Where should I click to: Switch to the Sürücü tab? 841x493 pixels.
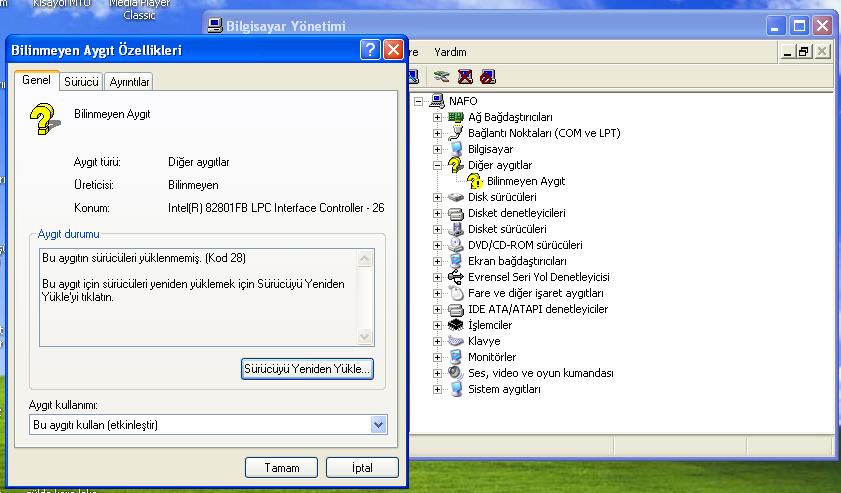point(81,82)
